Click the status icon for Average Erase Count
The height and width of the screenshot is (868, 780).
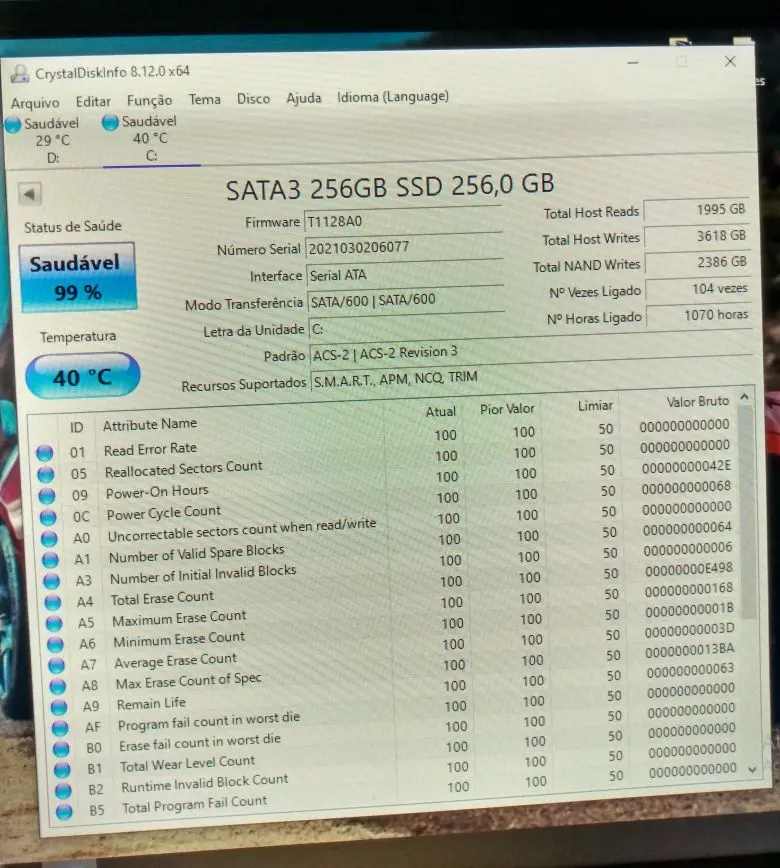click(x=56, y=665)
